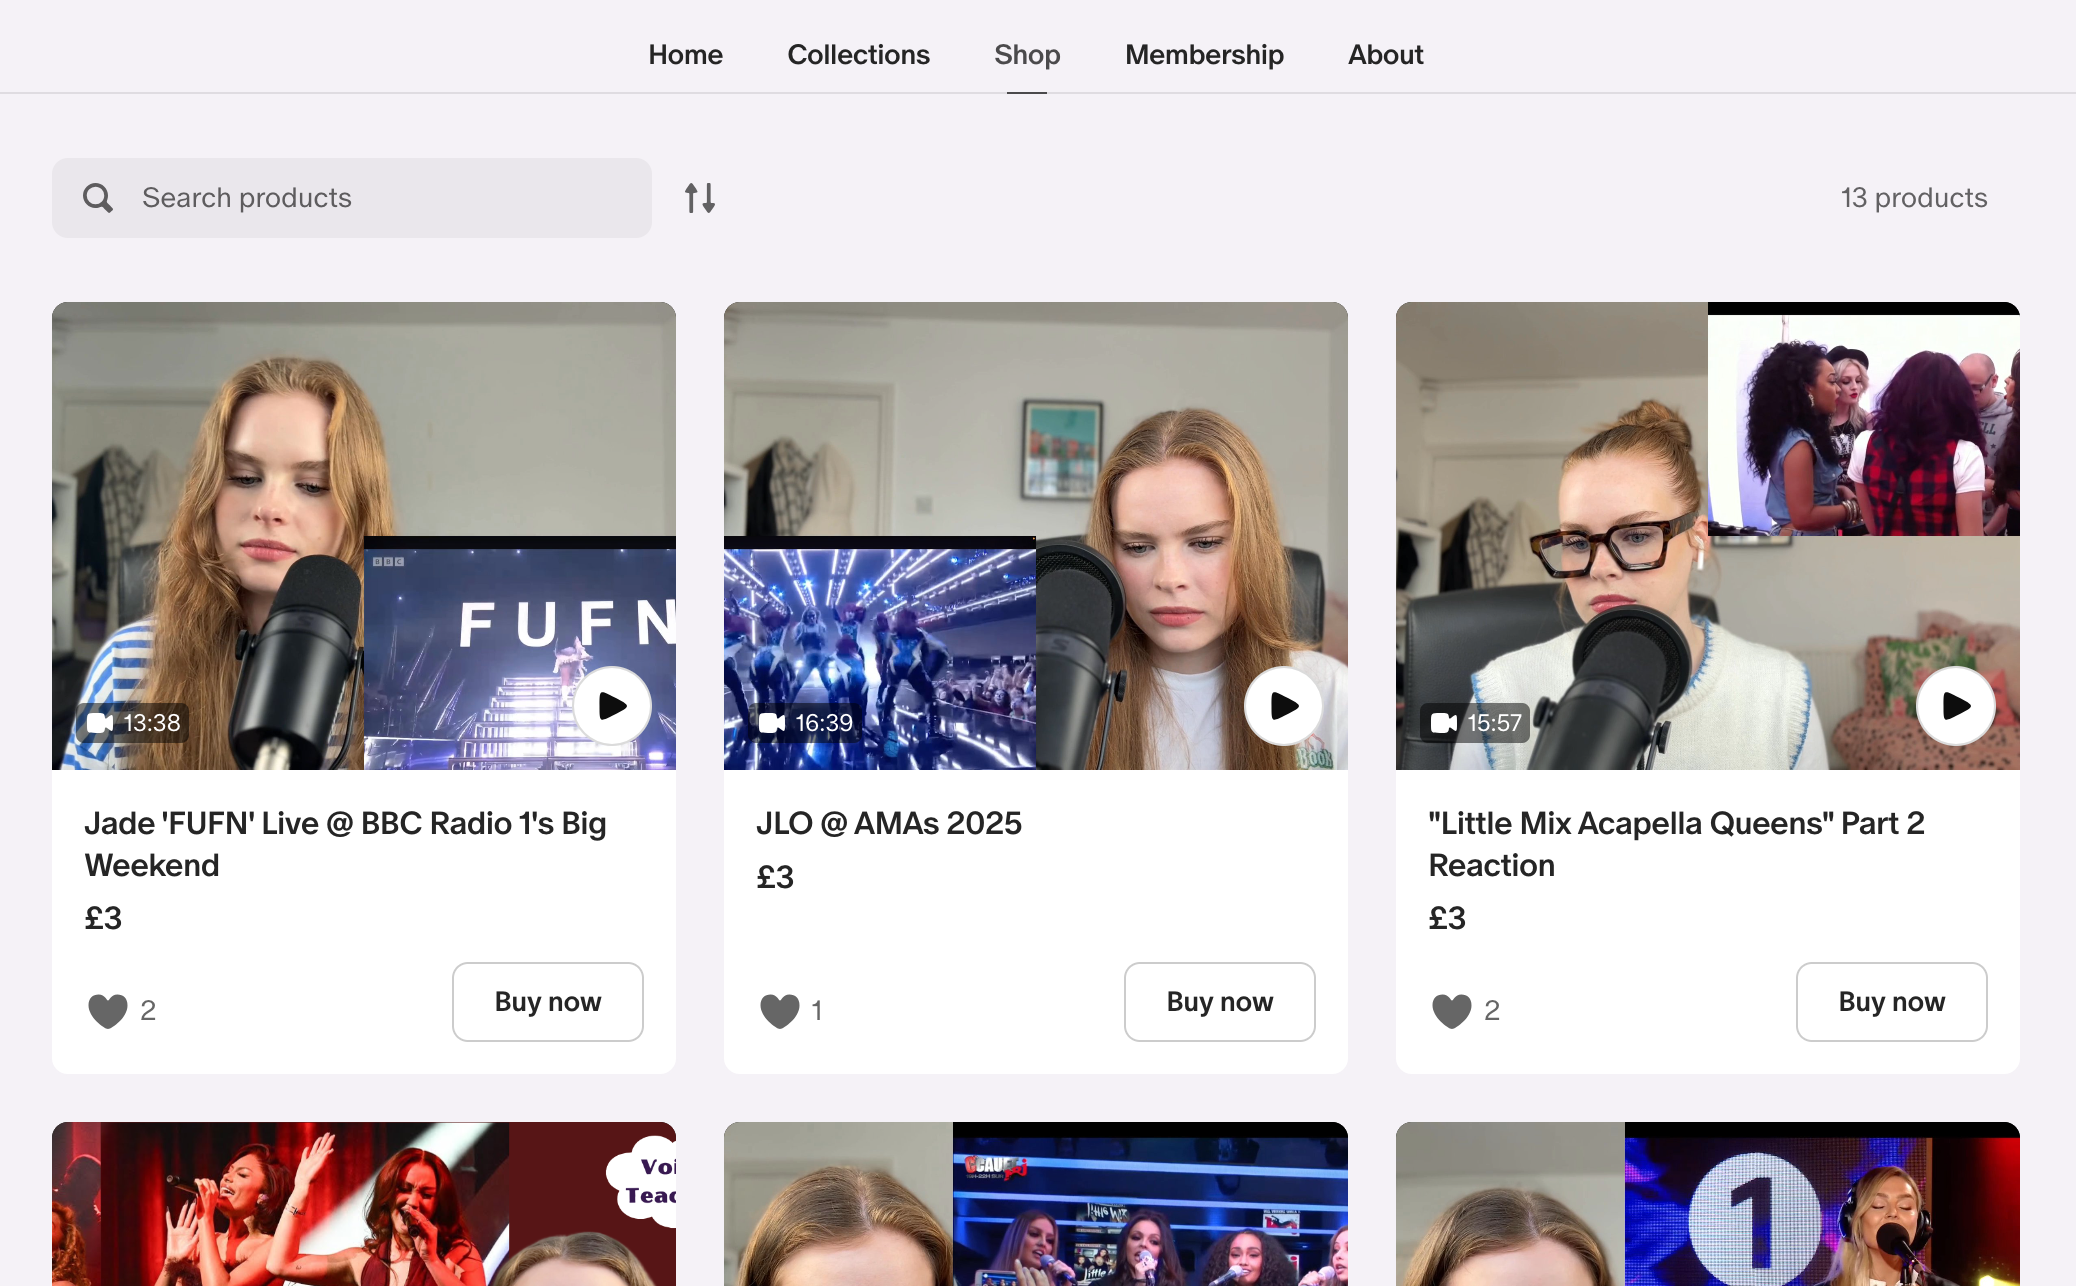The height and width of the screenshot is (1286, 2076).
Task: Like the JLO @ AMAs 2025 product
Action: 780,1011
